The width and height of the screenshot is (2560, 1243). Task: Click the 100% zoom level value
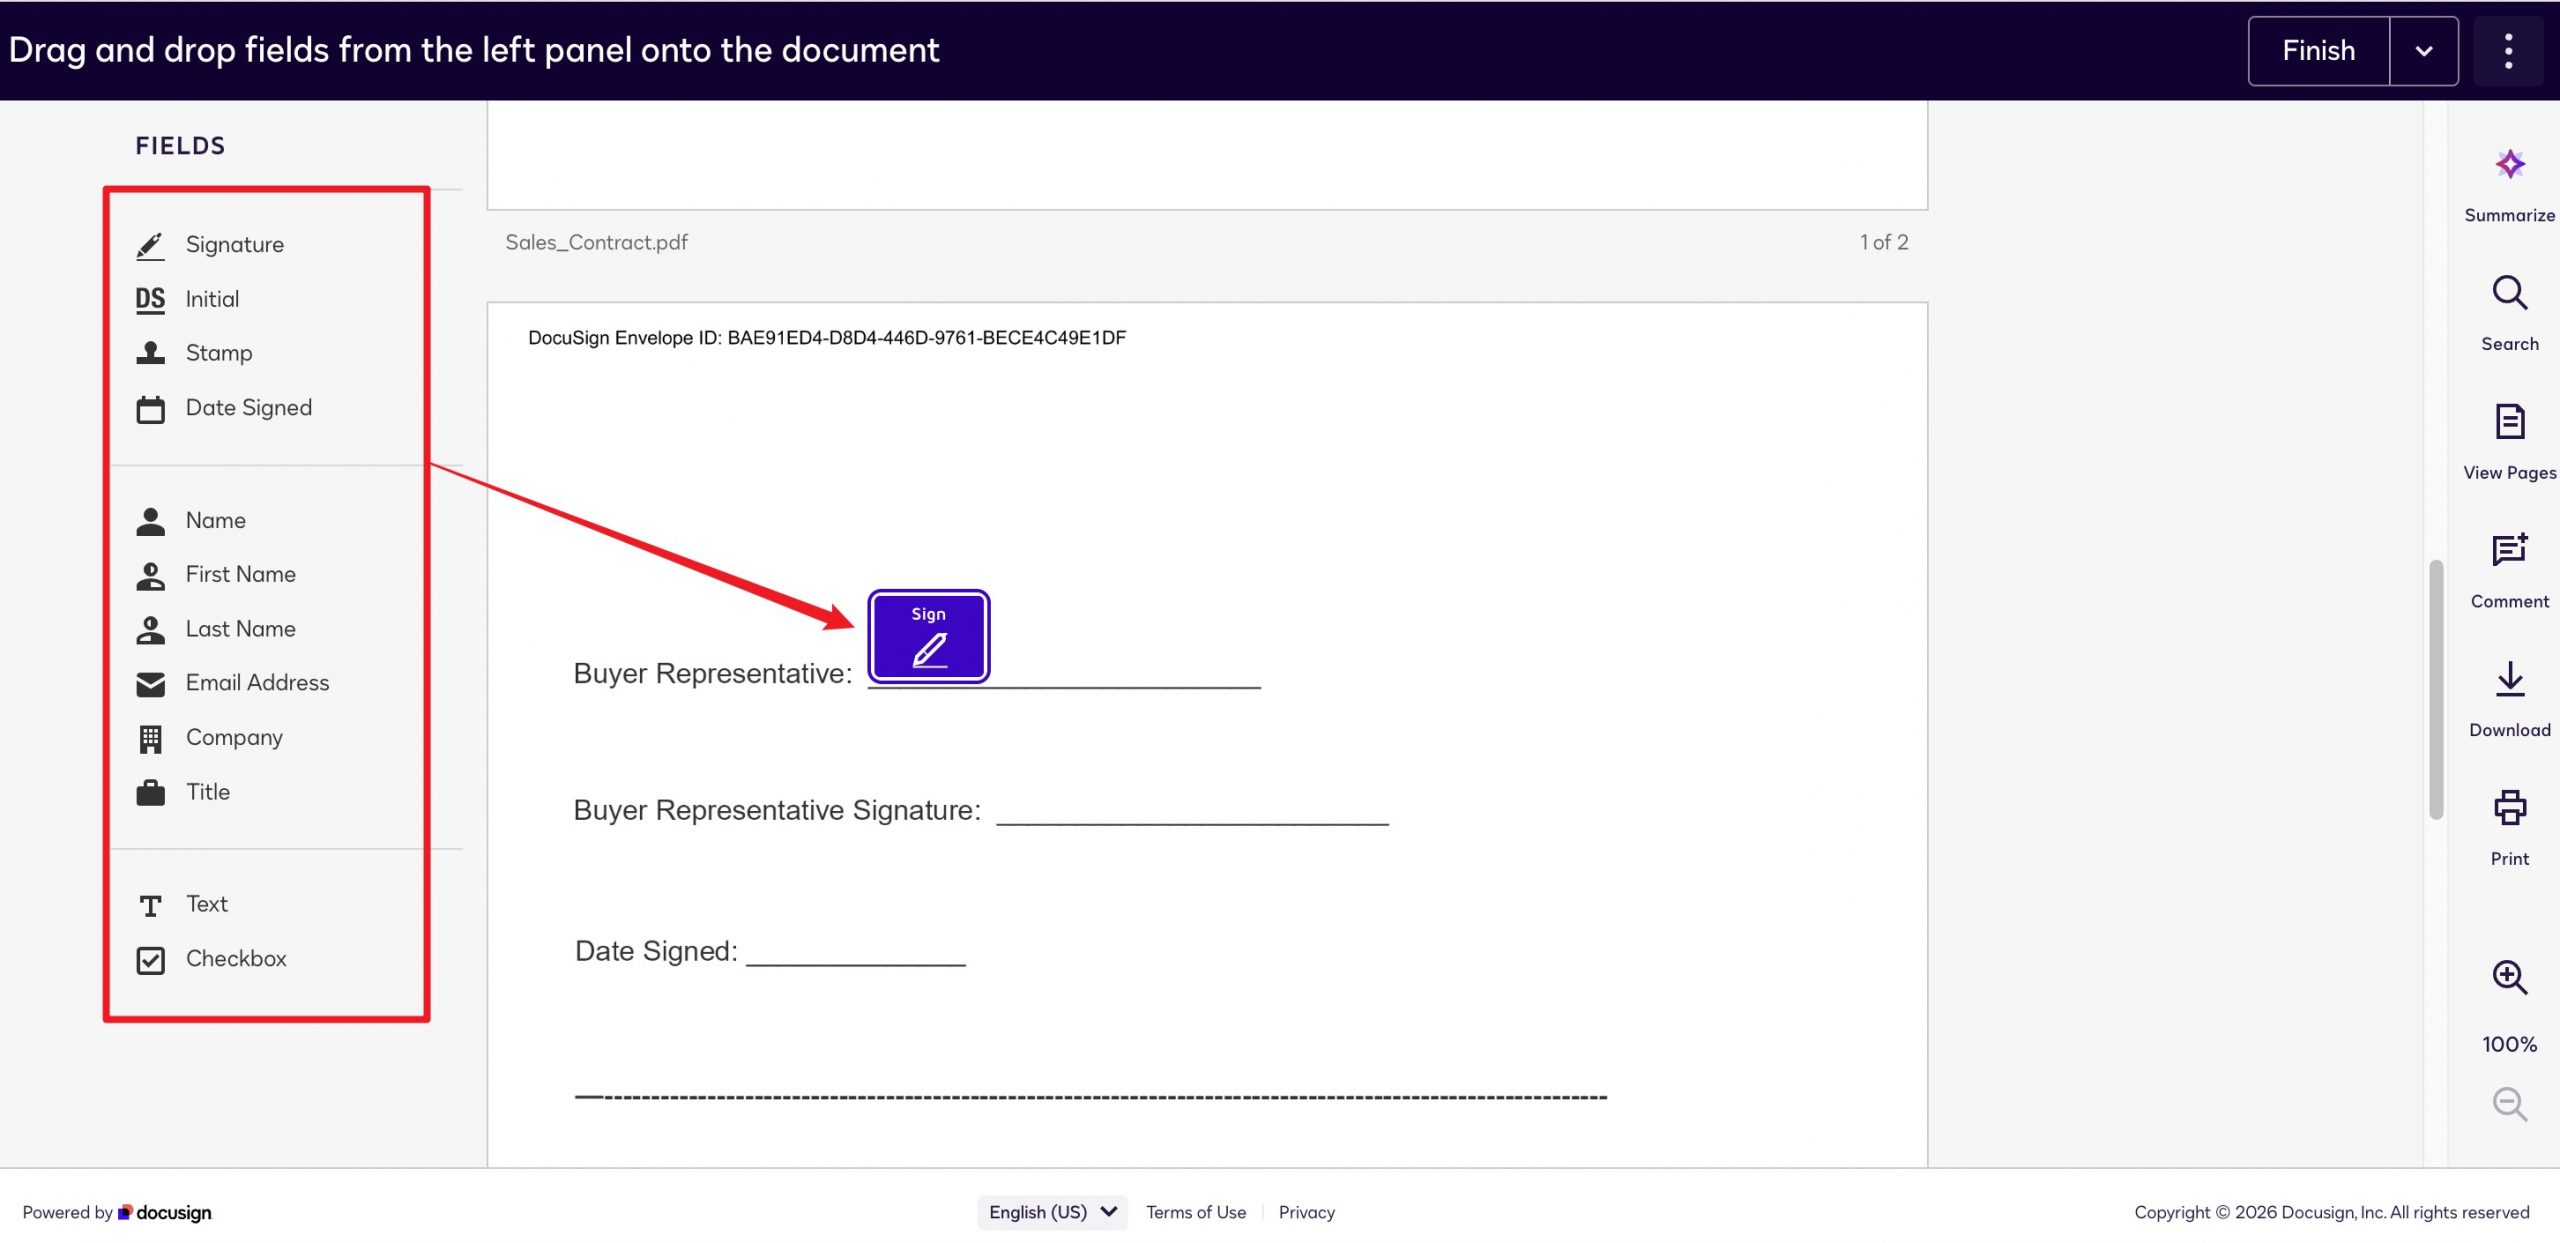click(x=2509, y=1044)
